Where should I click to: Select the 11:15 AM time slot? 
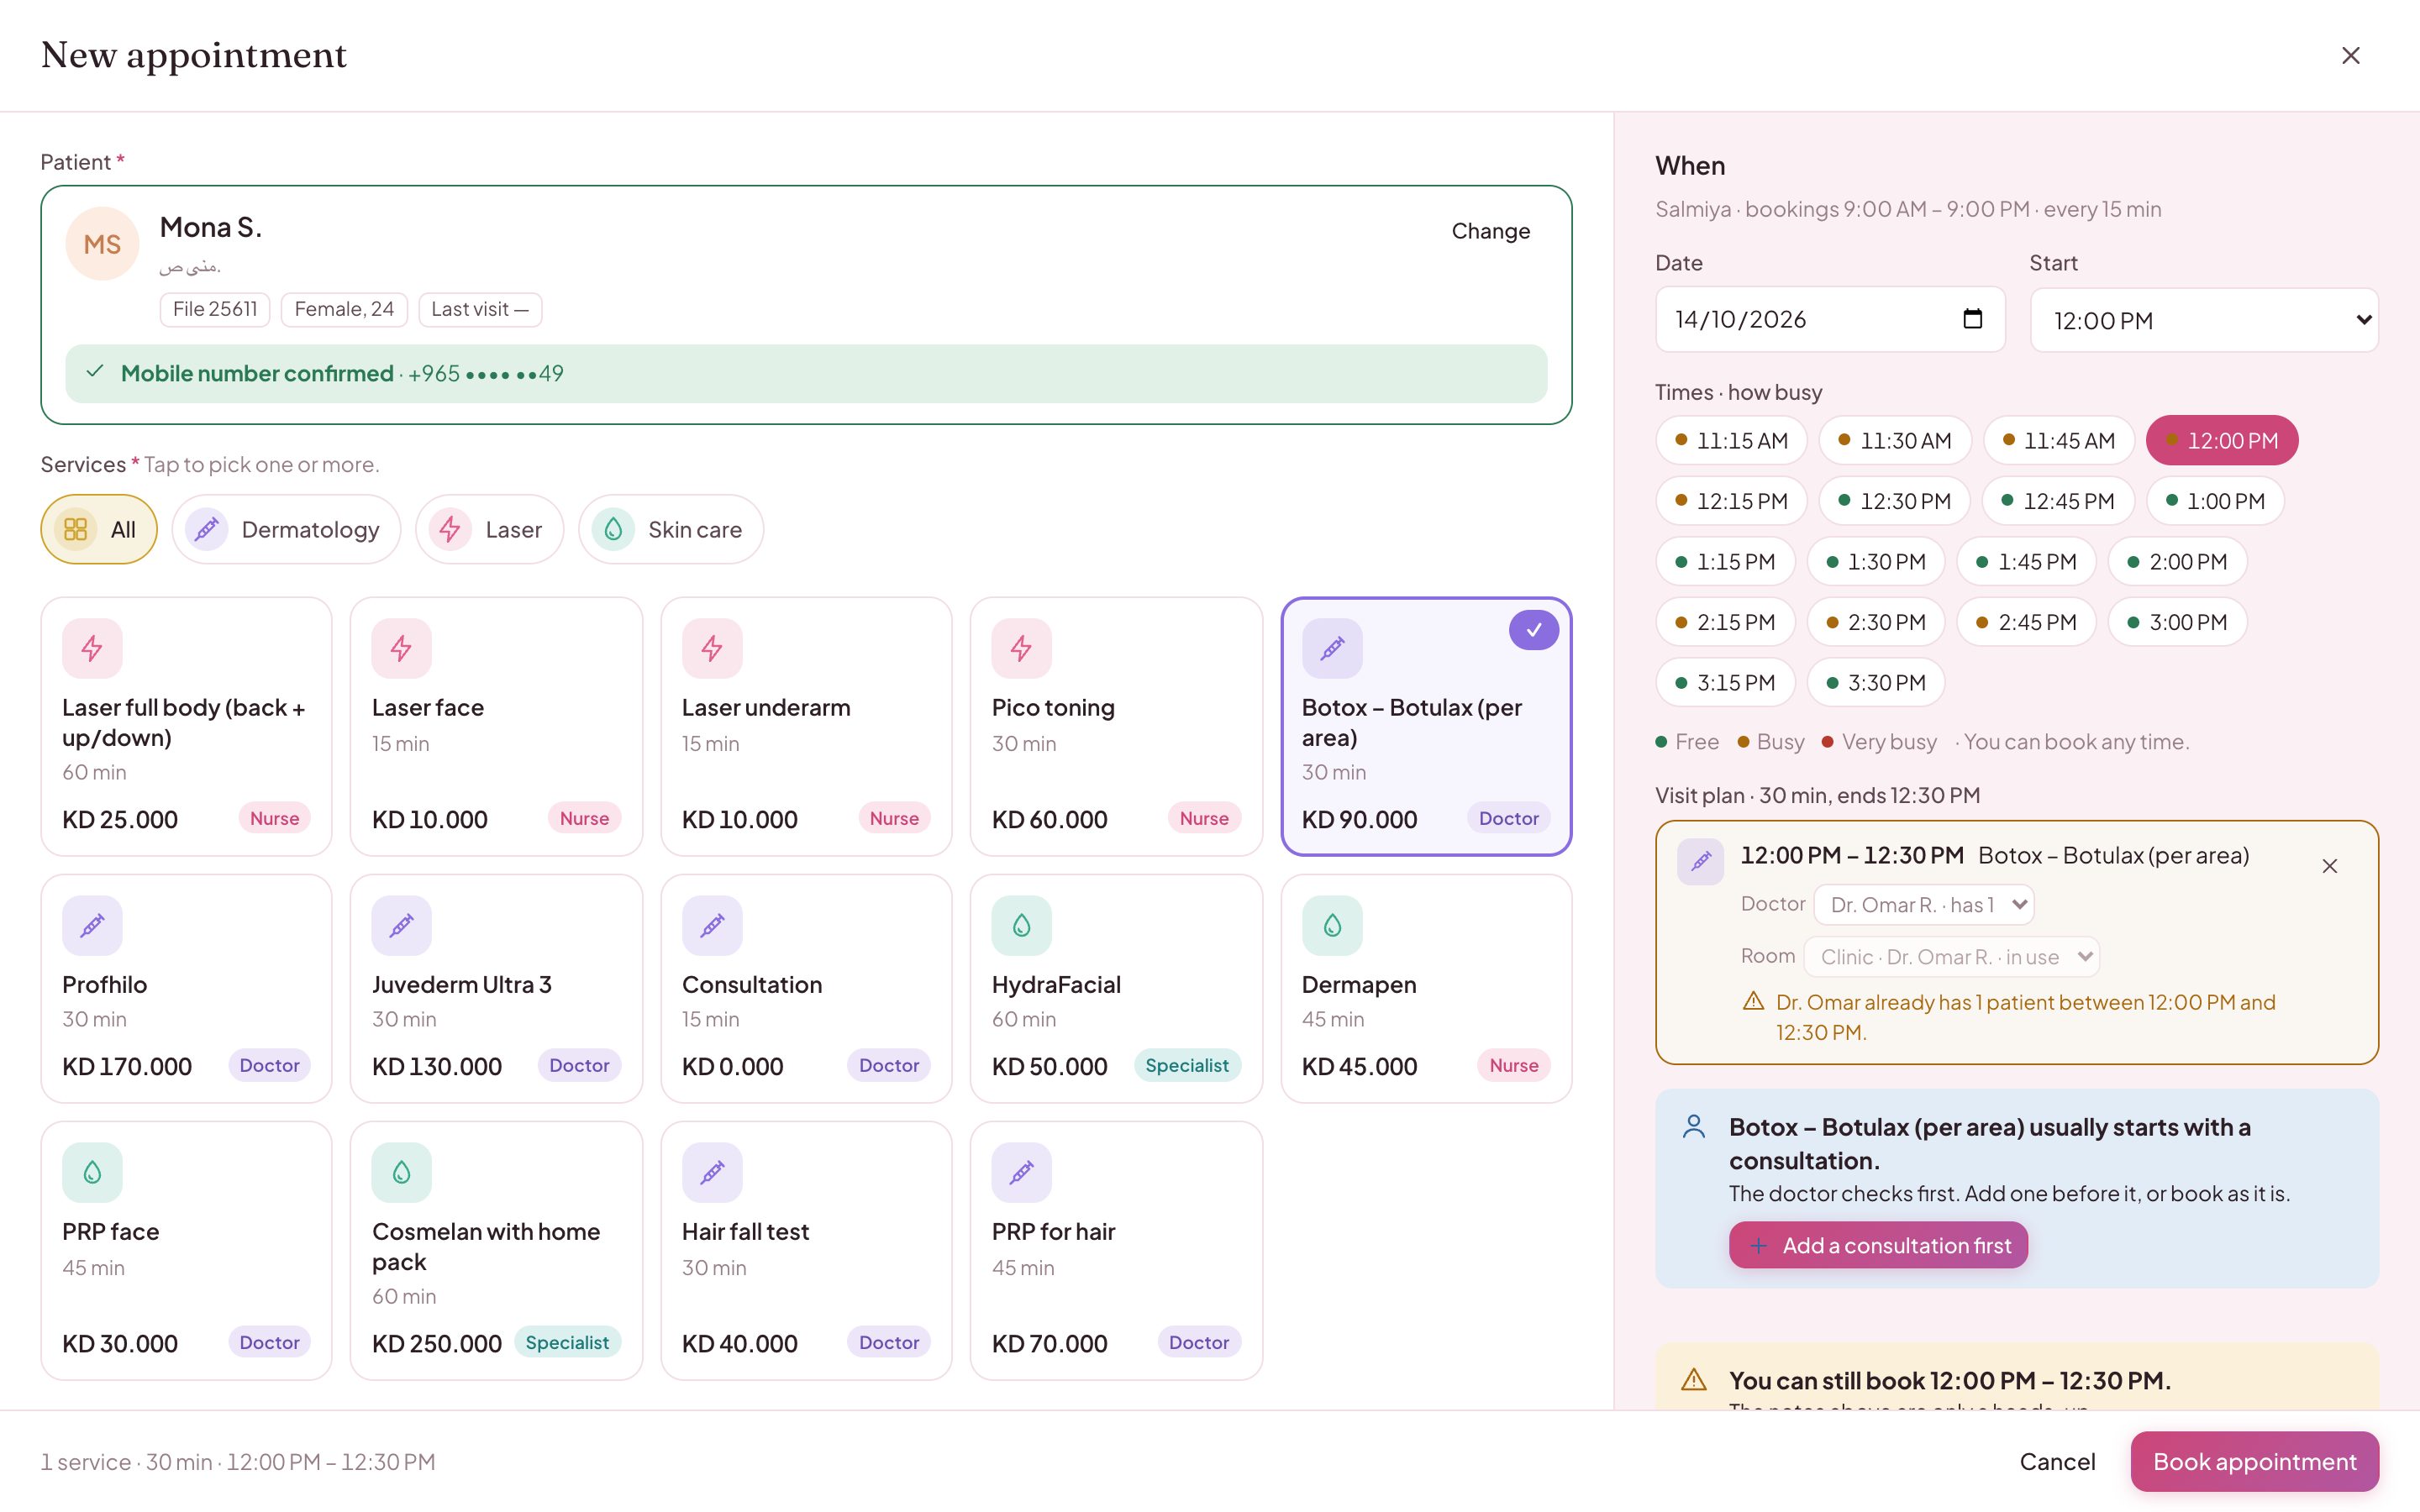pyautogui.click(x=1731, y=440)
